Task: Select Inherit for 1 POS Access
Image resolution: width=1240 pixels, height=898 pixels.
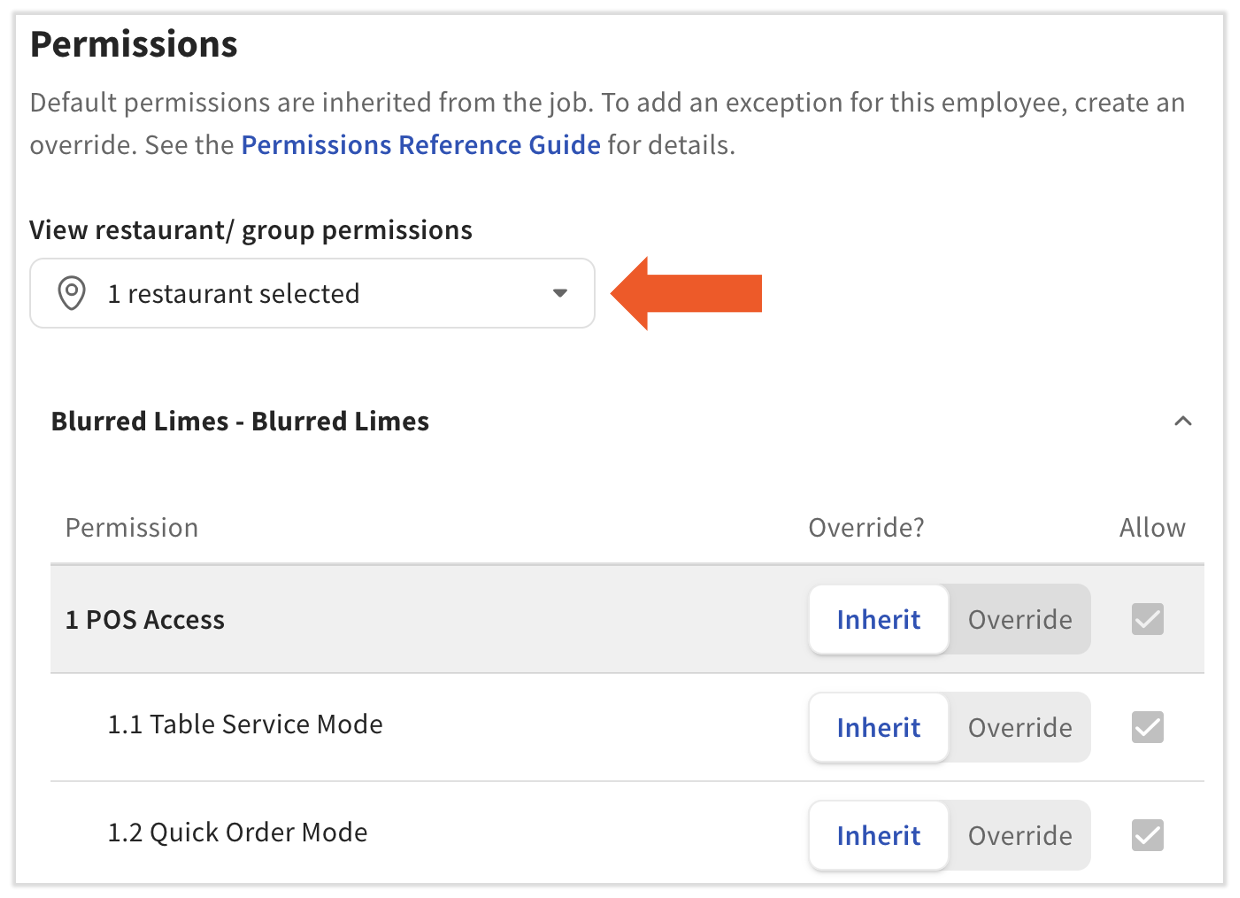Action: 878,619
